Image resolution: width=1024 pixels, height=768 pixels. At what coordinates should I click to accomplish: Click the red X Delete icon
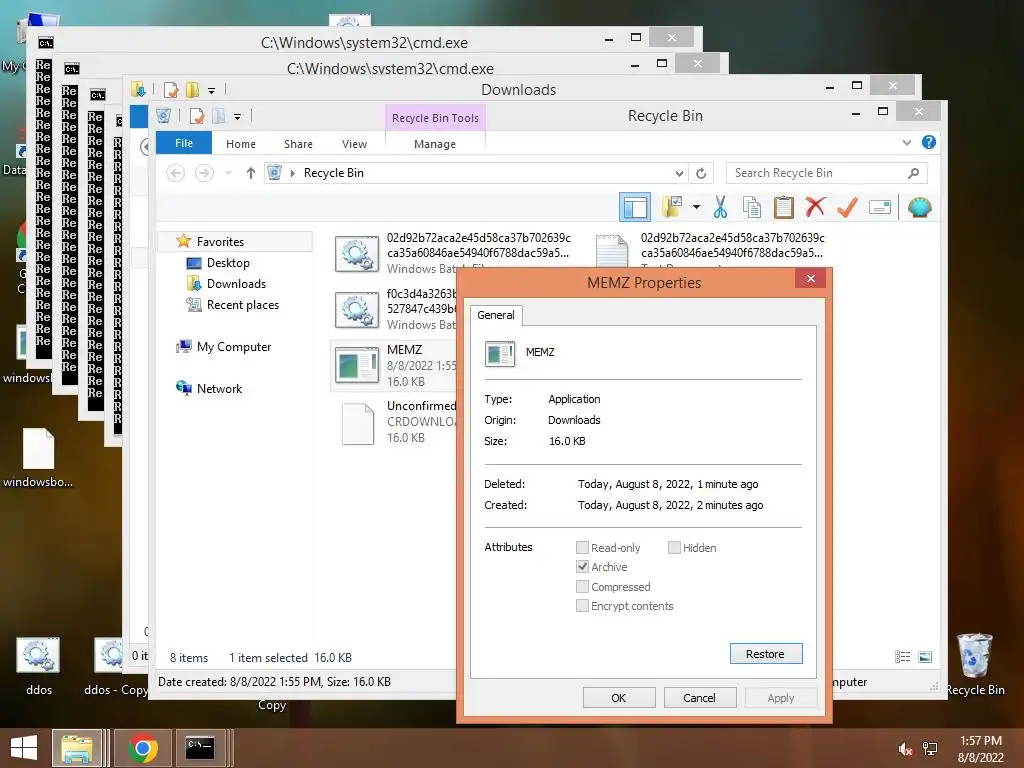point(815,208)
